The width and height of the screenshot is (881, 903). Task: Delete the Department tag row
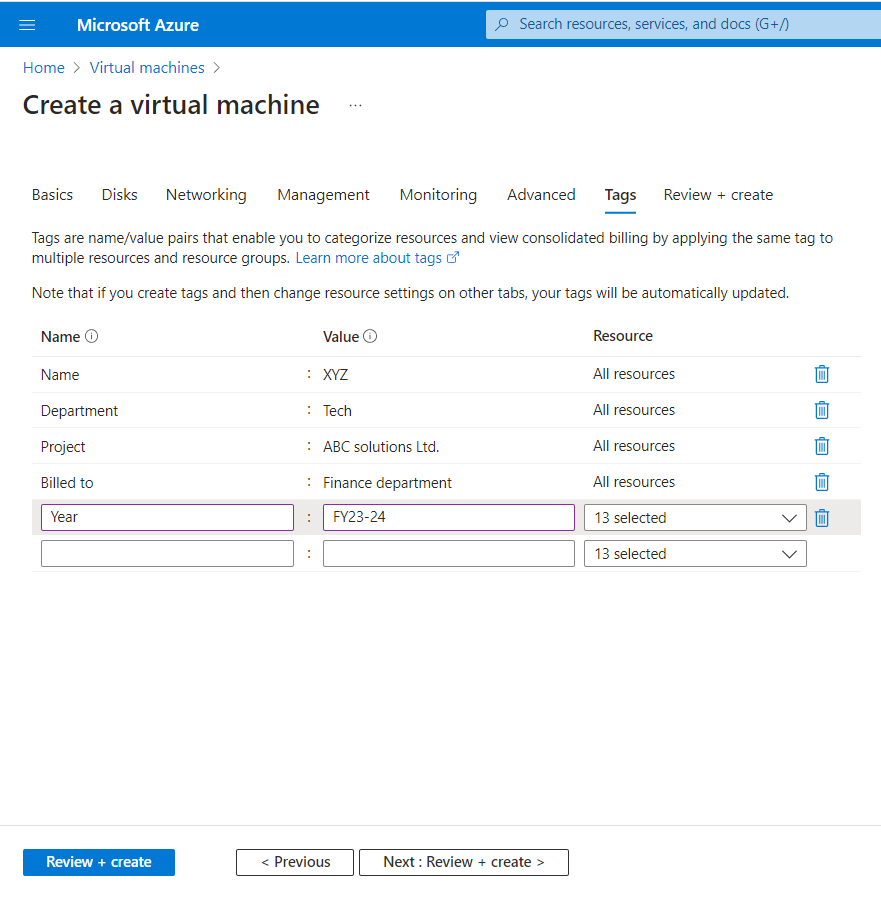coord(821,410)
